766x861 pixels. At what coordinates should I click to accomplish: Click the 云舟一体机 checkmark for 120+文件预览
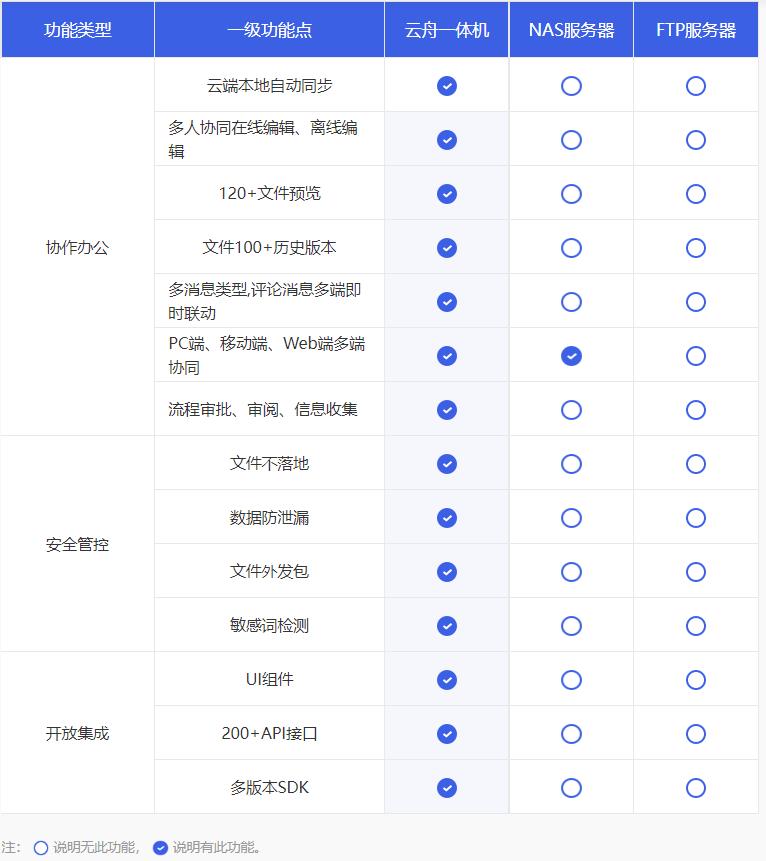[447, 194]
